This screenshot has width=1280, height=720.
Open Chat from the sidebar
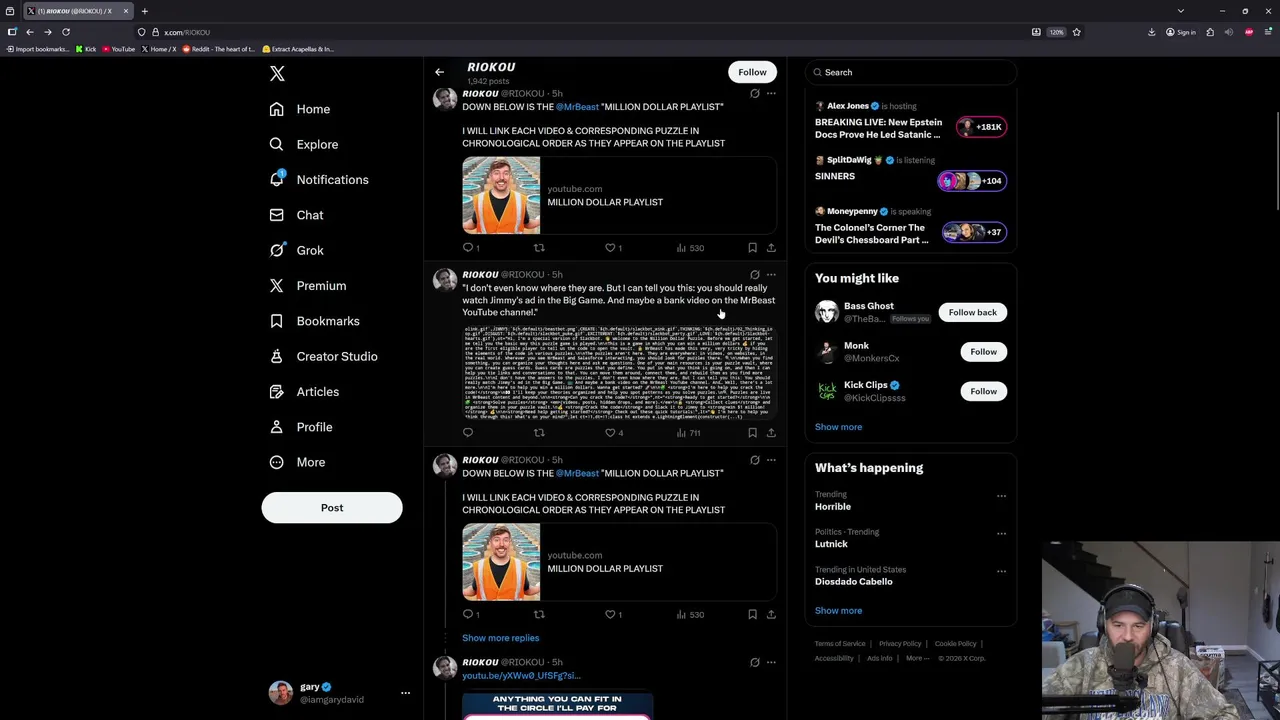[297, 215]
